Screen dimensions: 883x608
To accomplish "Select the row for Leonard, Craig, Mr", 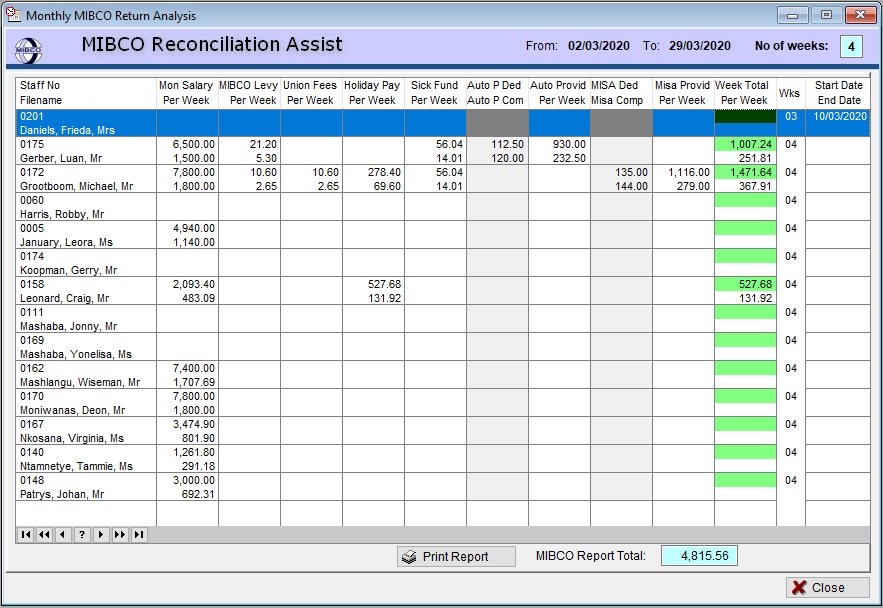I will [443, 291].
